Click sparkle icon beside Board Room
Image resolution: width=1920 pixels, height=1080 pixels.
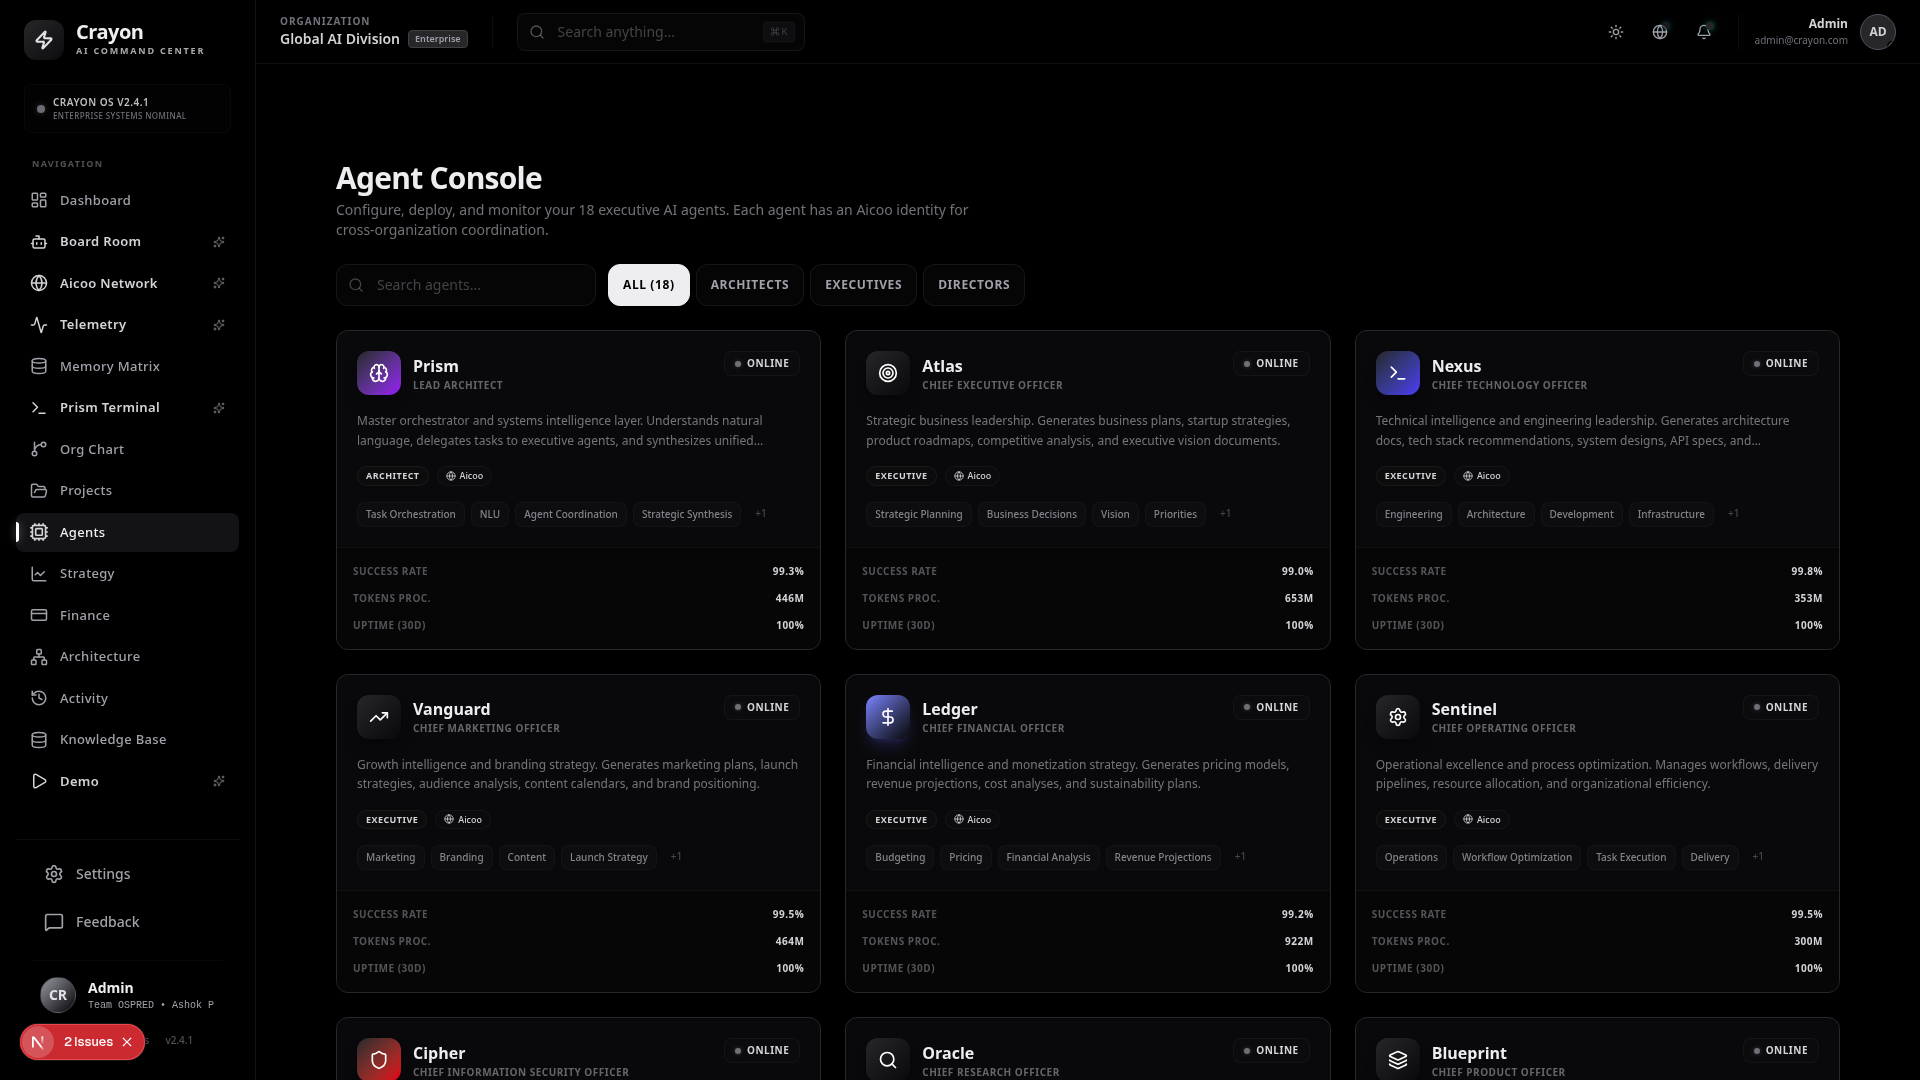[x=219, y=242]
